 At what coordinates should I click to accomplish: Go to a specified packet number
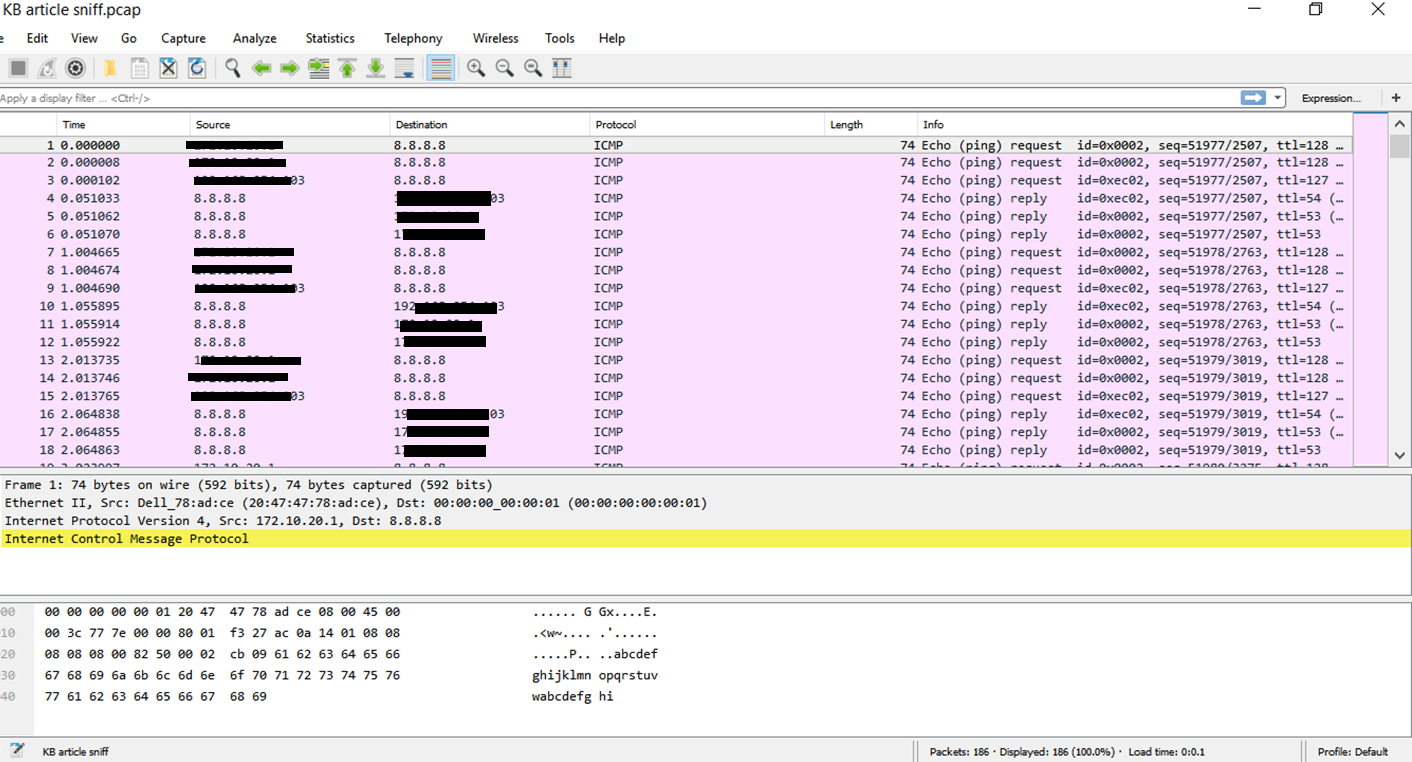(x=319, y=68)
